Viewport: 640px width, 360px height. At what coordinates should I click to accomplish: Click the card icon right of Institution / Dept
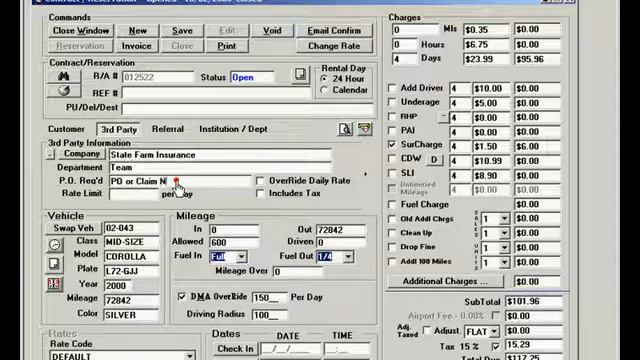click(x=364, y=129)
